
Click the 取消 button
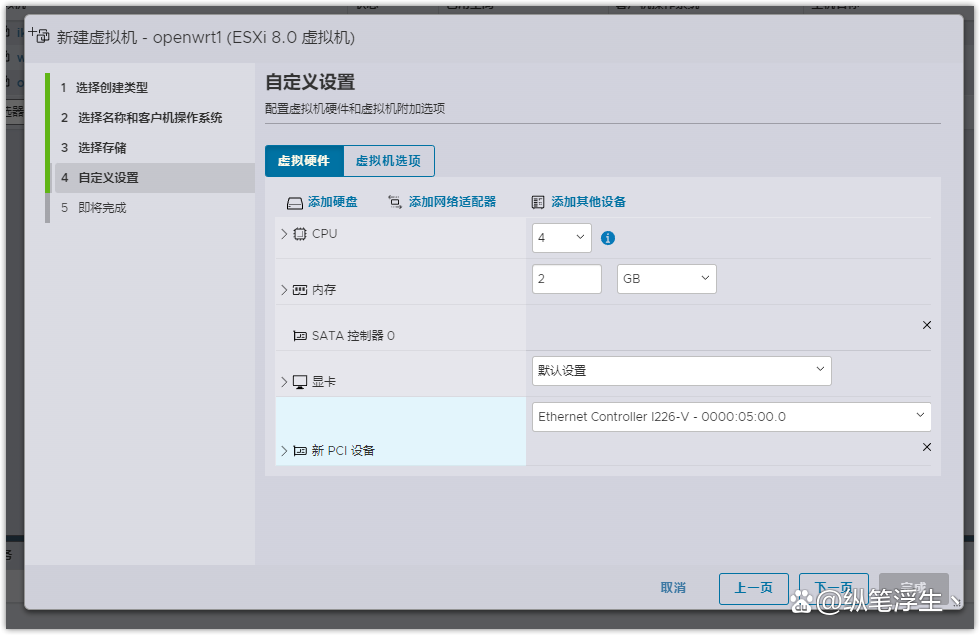[673, 588]
